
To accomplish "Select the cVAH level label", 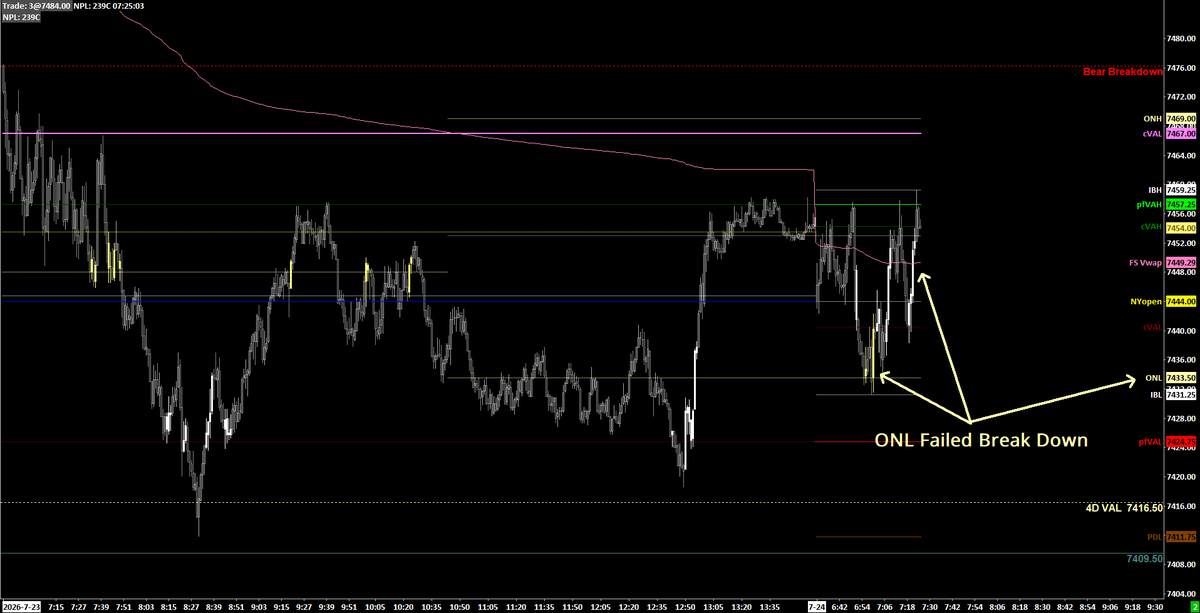I will (x=1152, y=227).
